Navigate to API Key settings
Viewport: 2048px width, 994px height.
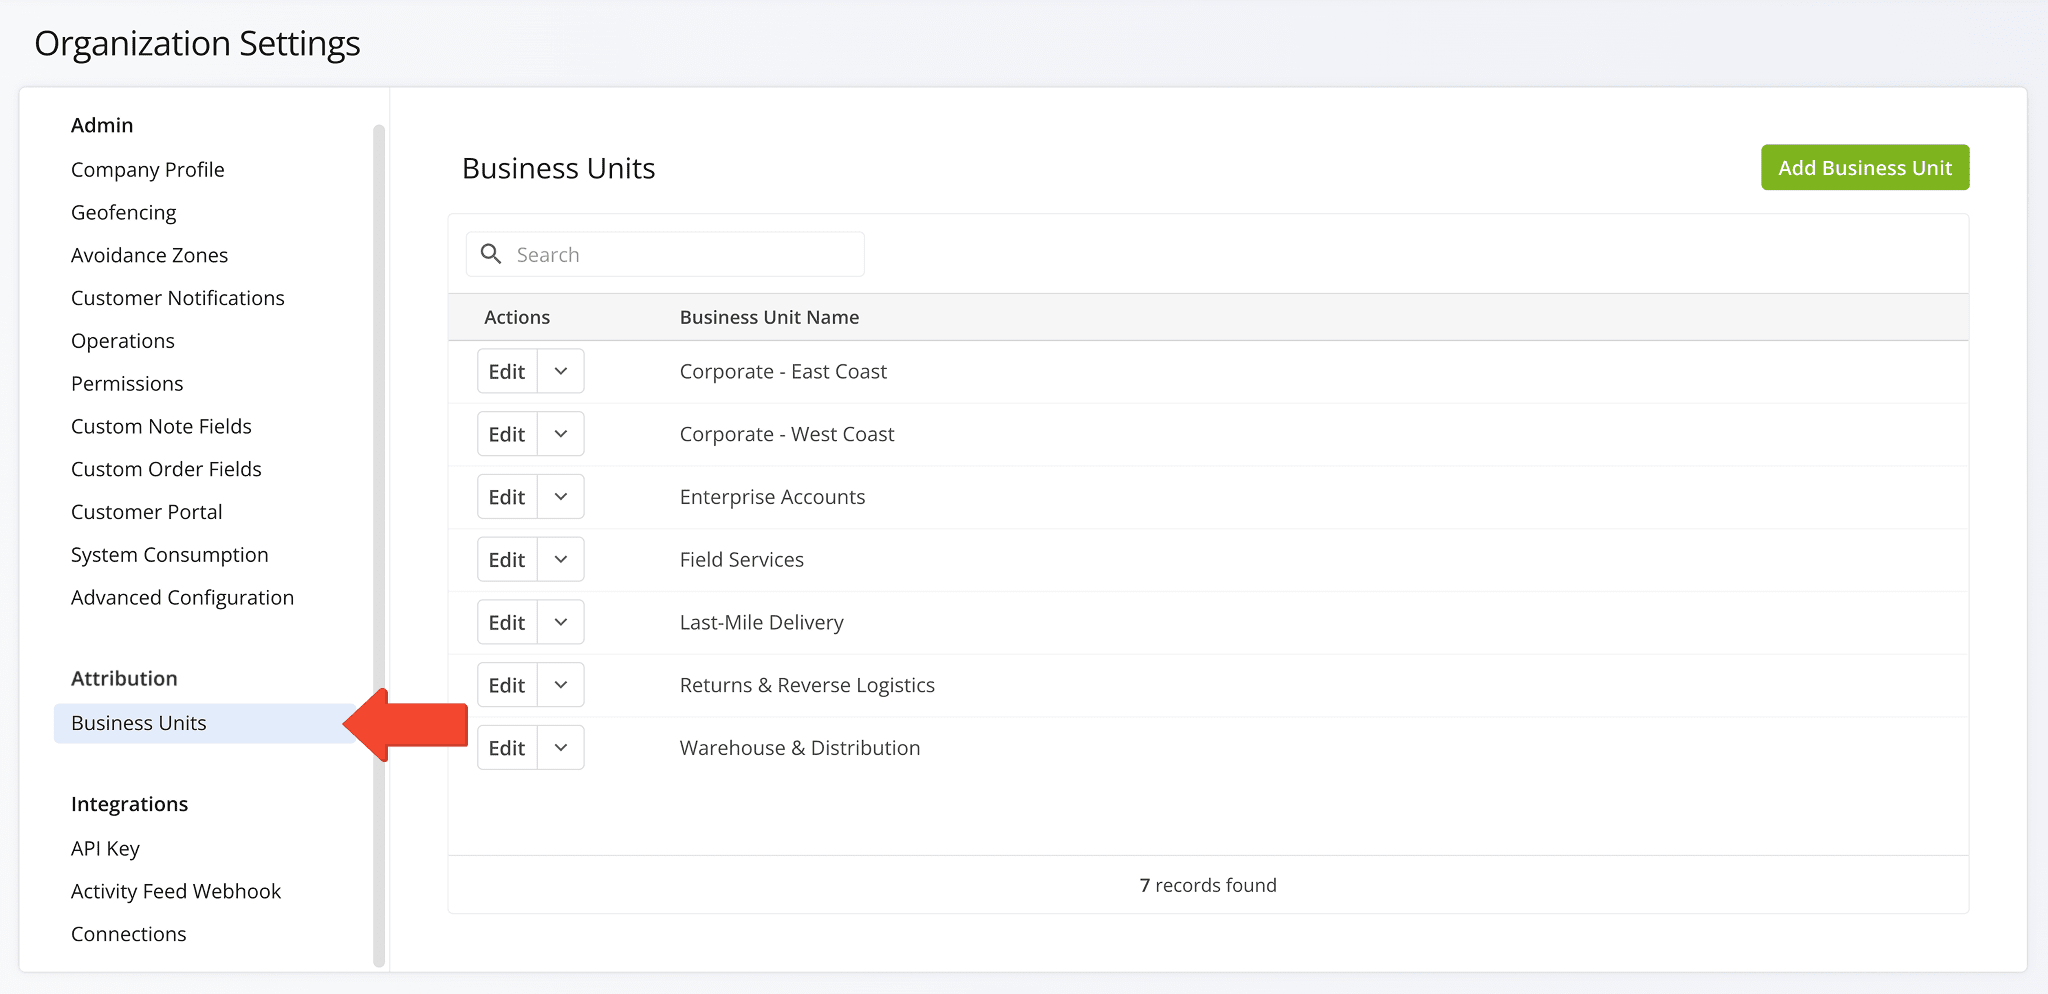coord(105,849)
